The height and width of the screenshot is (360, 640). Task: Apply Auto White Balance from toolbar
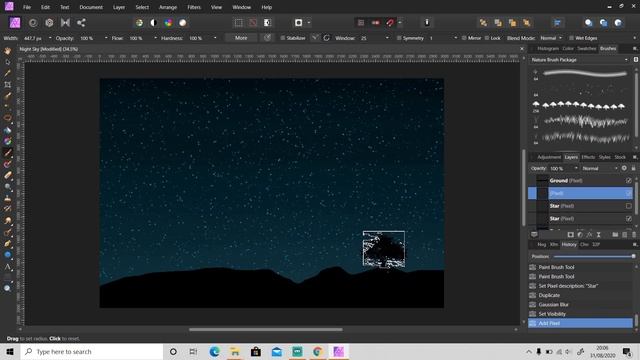[x=182, y=23]
